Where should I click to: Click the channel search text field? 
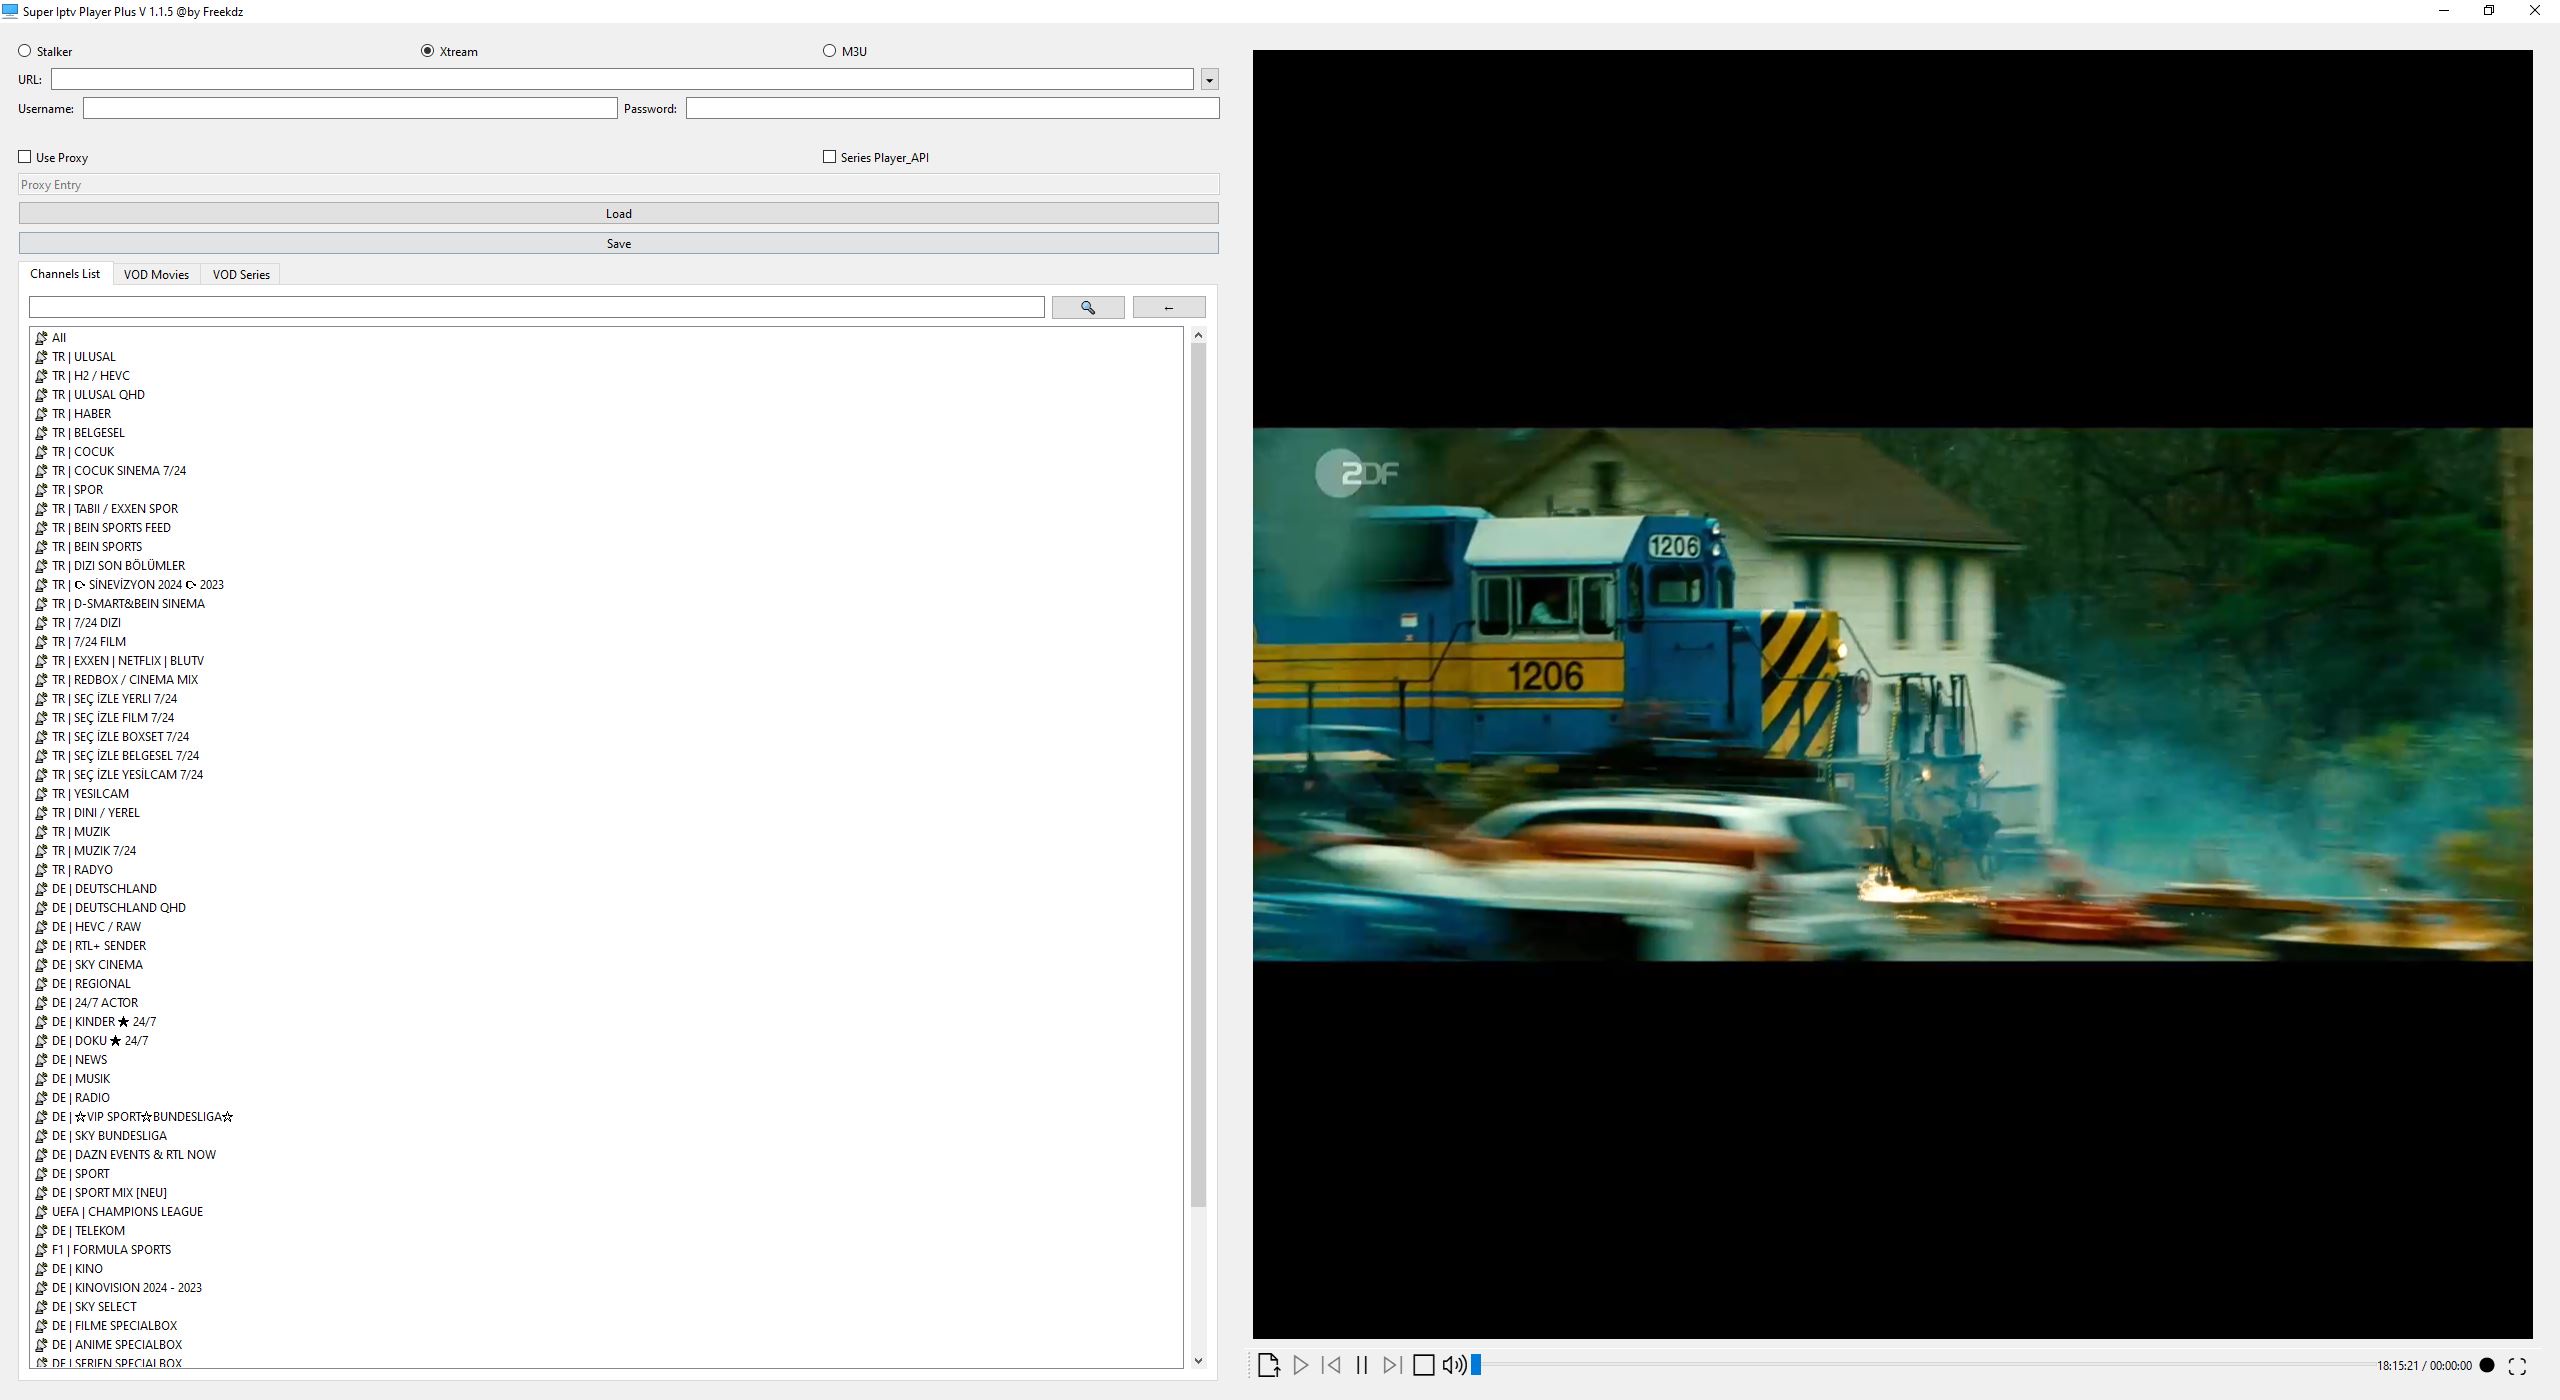[x=537, y=308]
